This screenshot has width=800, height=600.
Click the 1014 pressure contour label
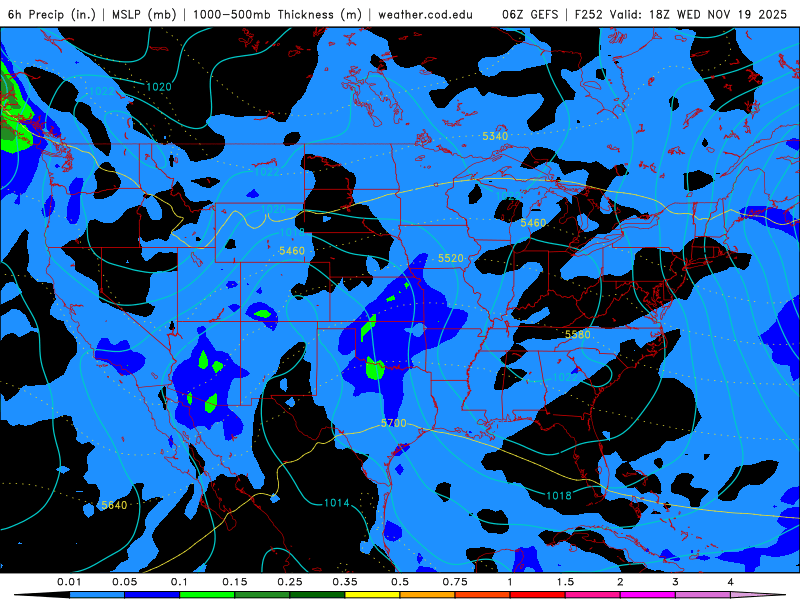337,503
